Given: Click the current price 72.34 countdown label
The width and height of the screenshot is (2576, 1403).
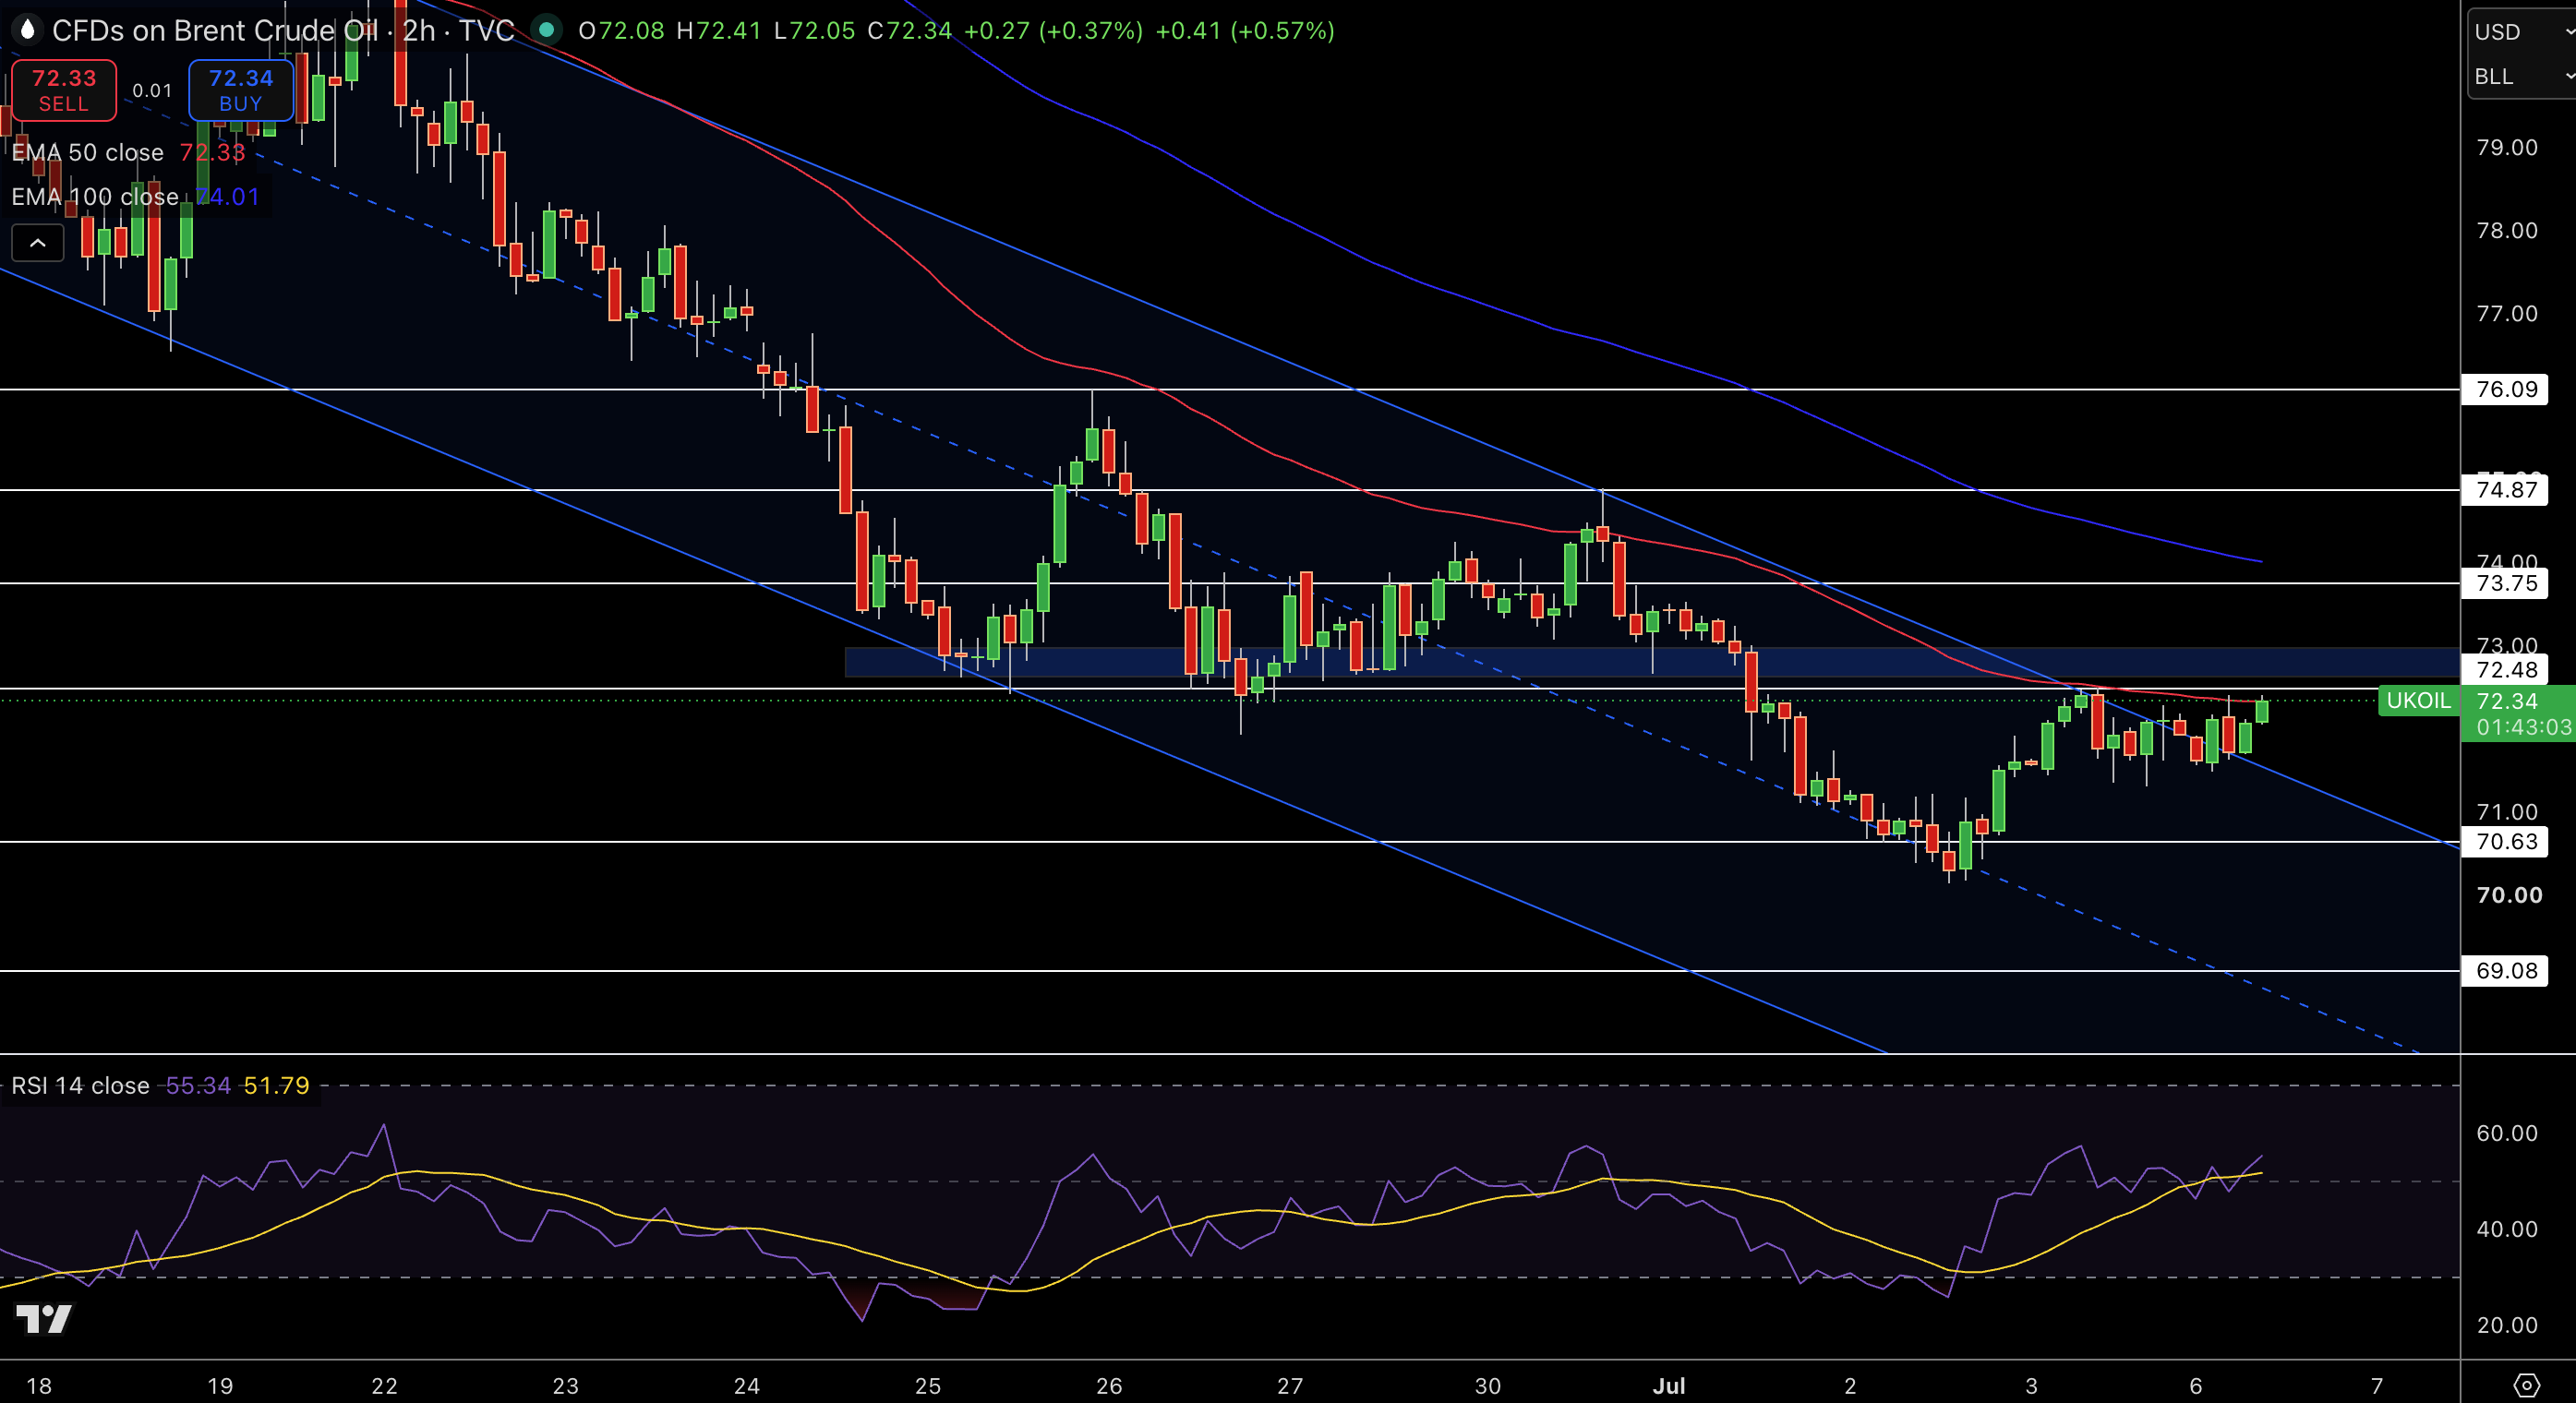Looking at the screenshot, I should point(2518,714).
